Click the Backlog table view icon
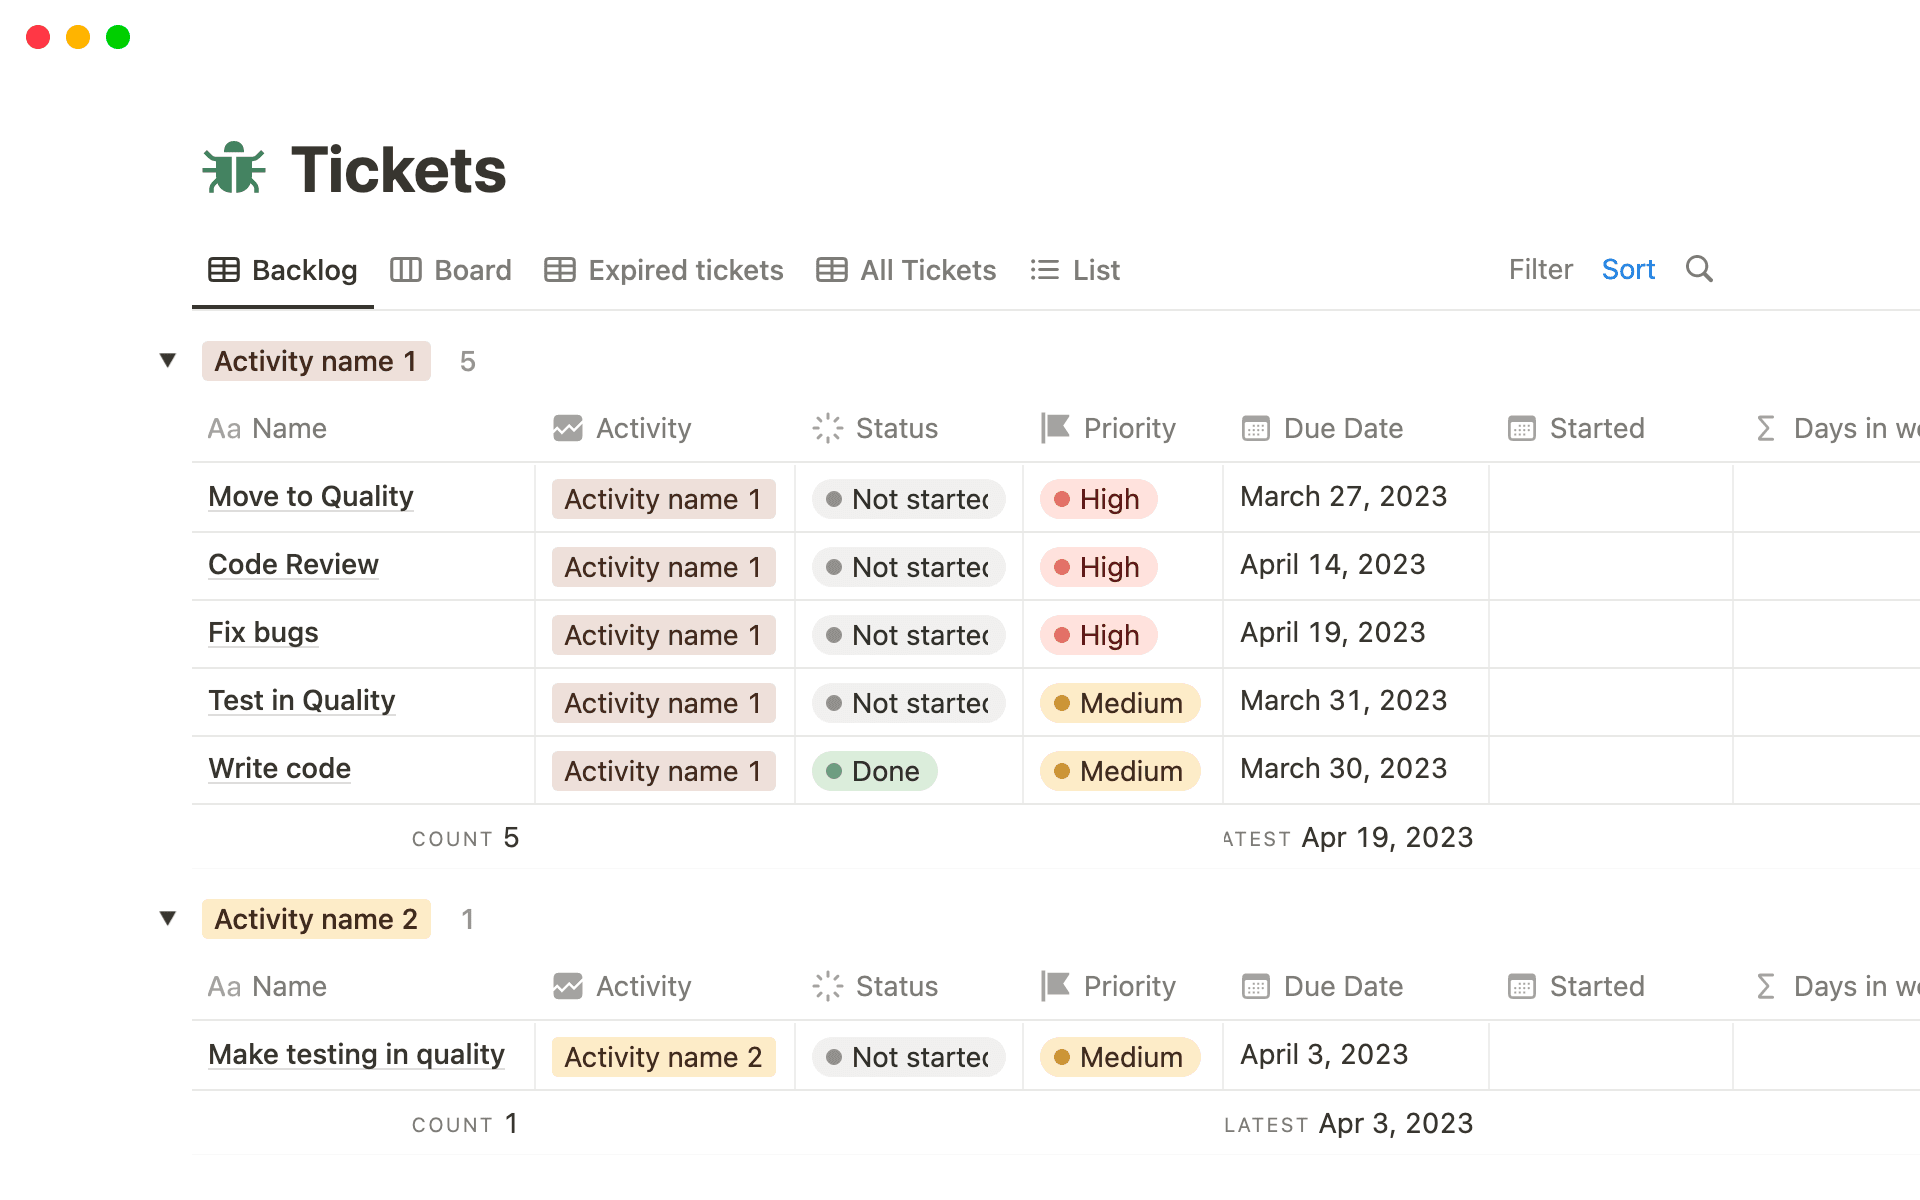This screenshot has height=1200, width=1920. 224,270
